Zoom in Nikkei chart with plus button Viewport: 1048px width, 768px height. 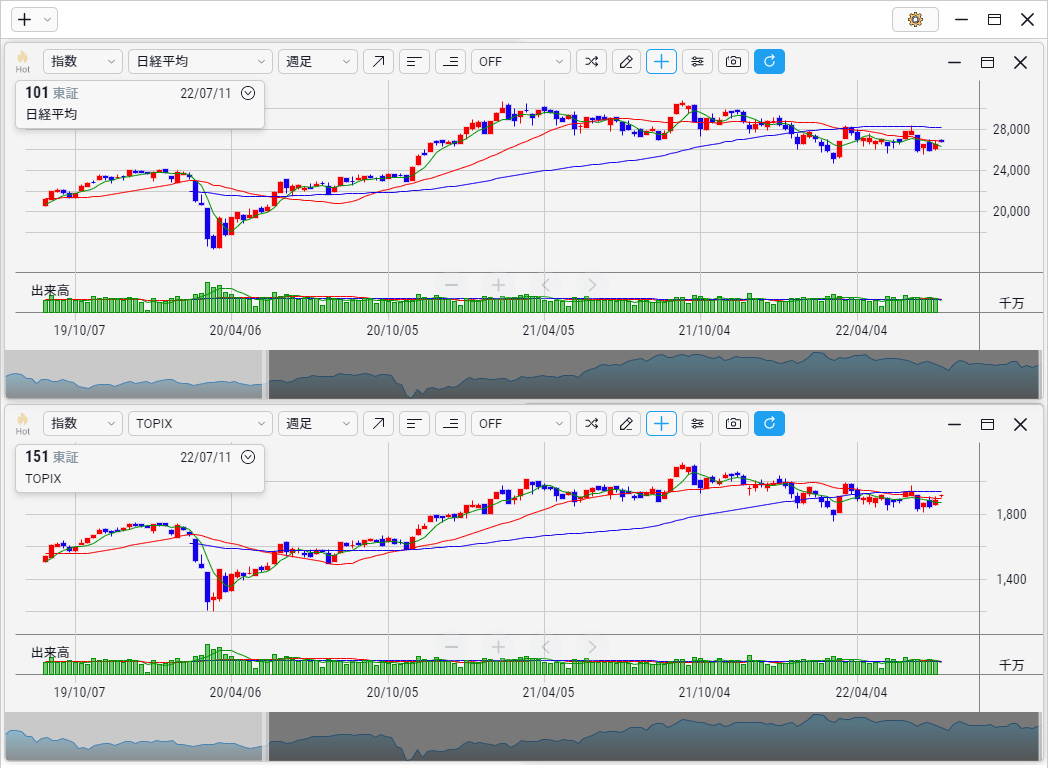click(x=498, y=285)
